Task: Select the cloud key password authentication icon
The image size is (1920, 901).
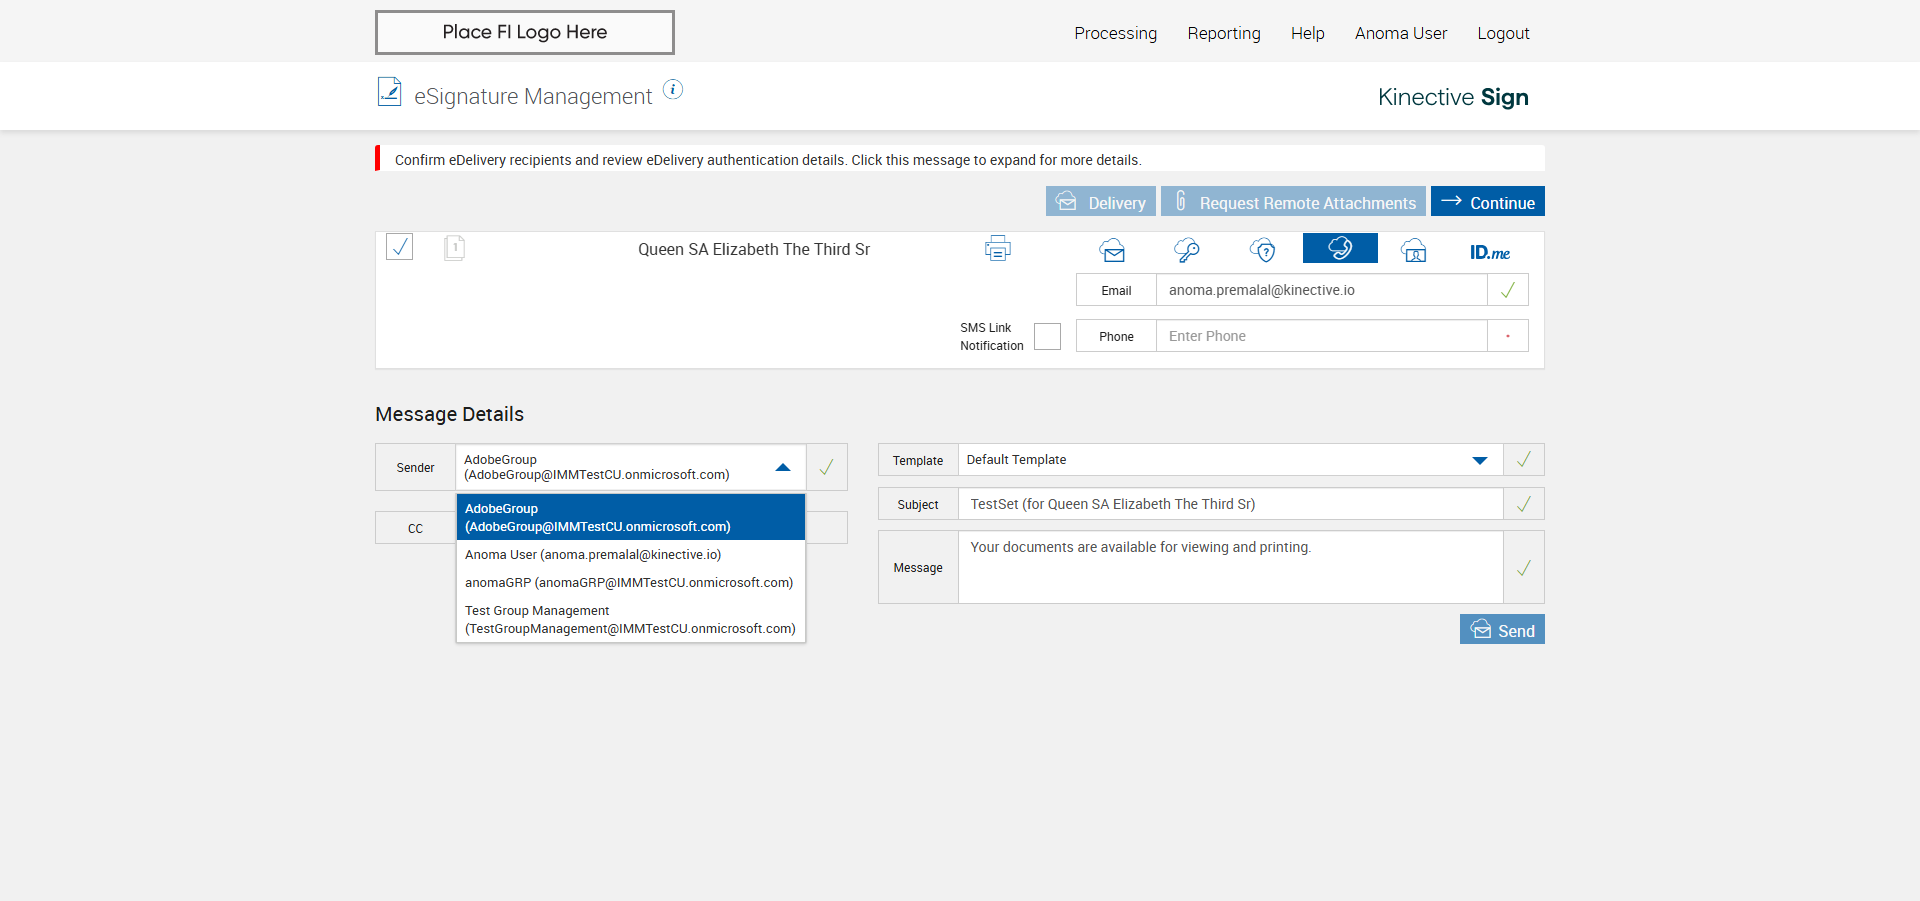Action: 1187,250
